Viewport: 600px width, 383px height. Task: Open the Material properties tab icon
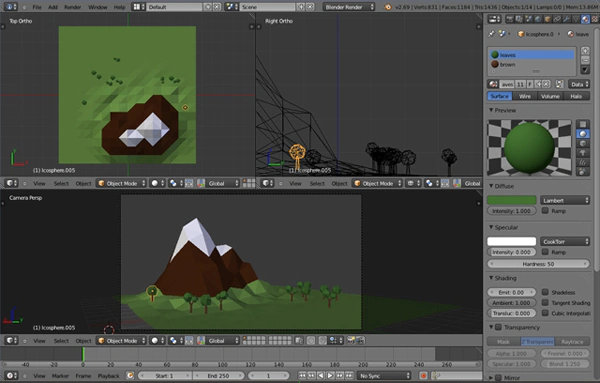pos(585,19)
